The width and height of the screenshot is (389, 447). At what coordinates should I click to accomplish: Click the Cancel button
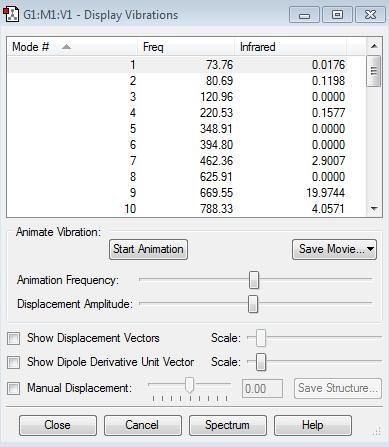click(x=143, y=425)
